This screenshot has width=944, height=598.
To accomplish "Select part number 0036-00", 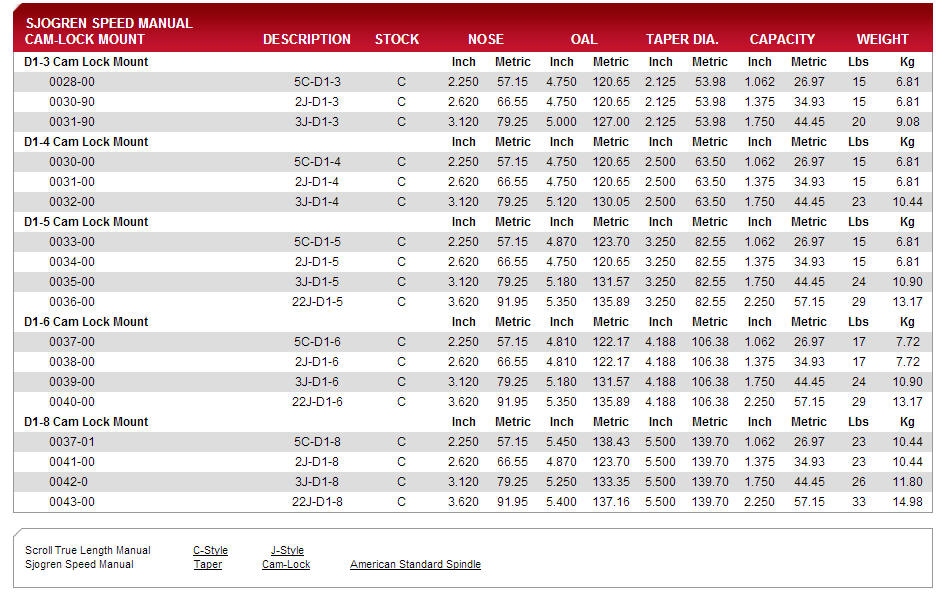I will (x=72, y=302).
